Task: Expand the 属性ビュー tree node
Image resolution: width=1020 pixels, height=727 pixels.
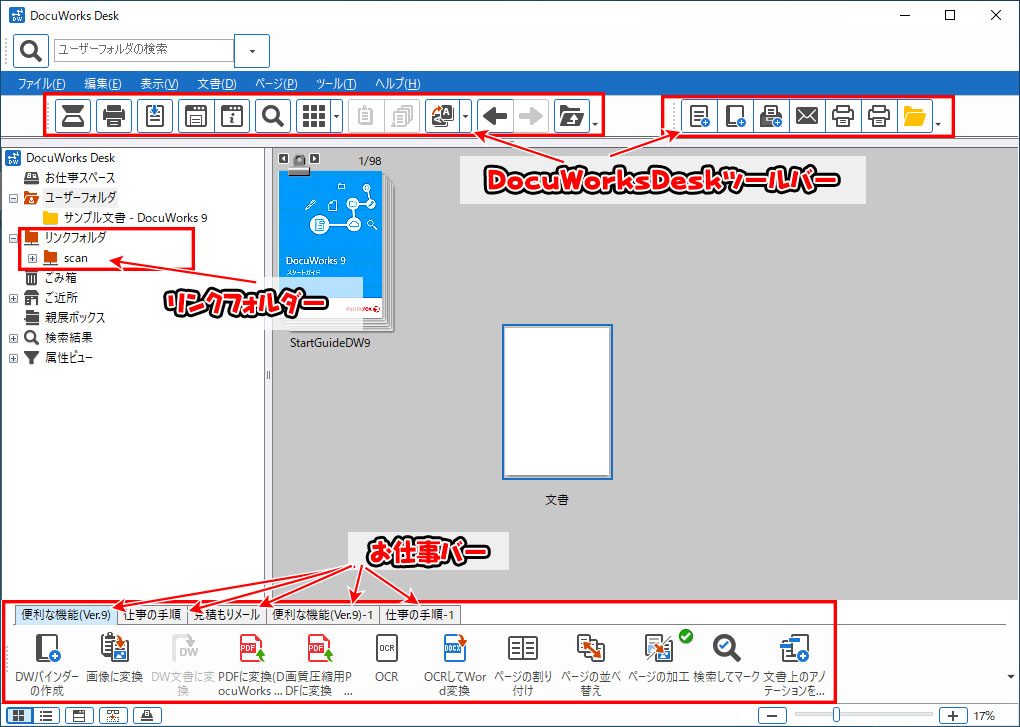Action: tap(13, 358)
